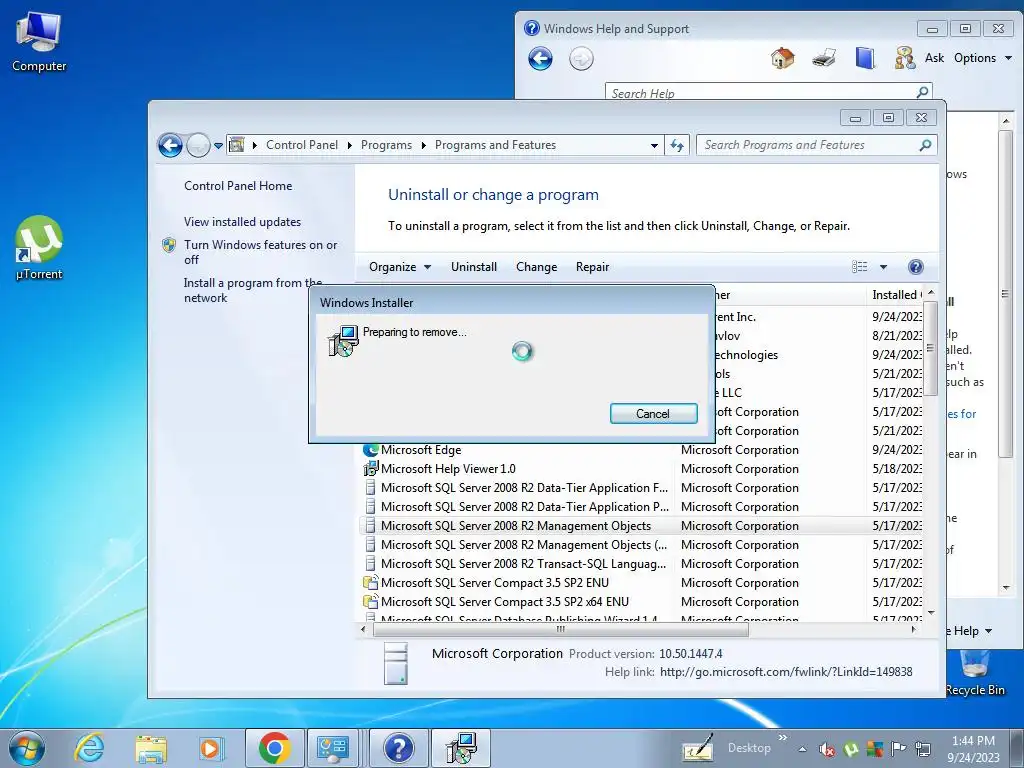Click the search magnifier in Help search box
1024x768 pixels.
pyautogui.click(x=922, y=92)
